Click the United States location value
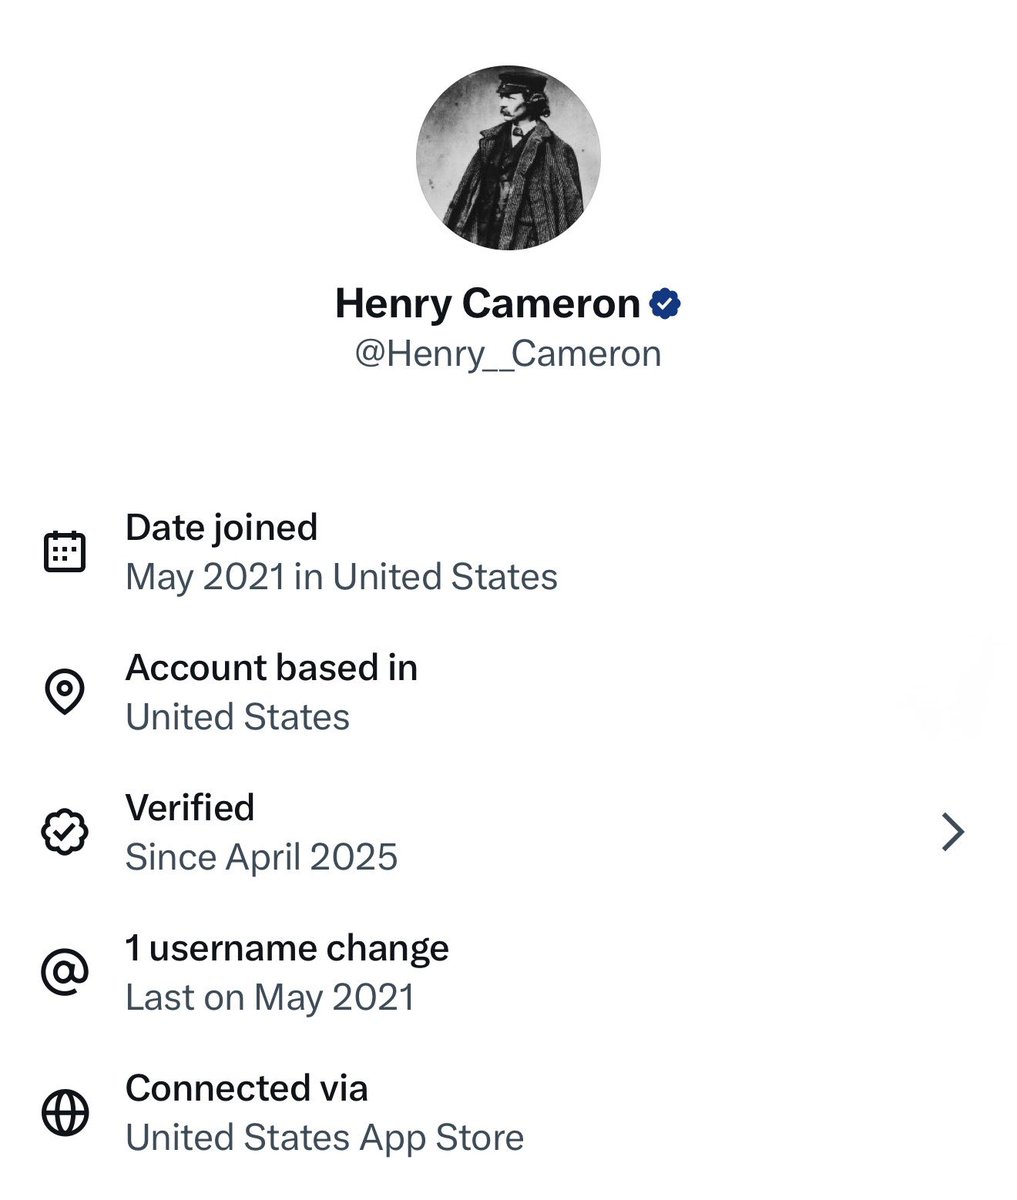Viewport: 1017px width, 1200px height. (237, 717)
